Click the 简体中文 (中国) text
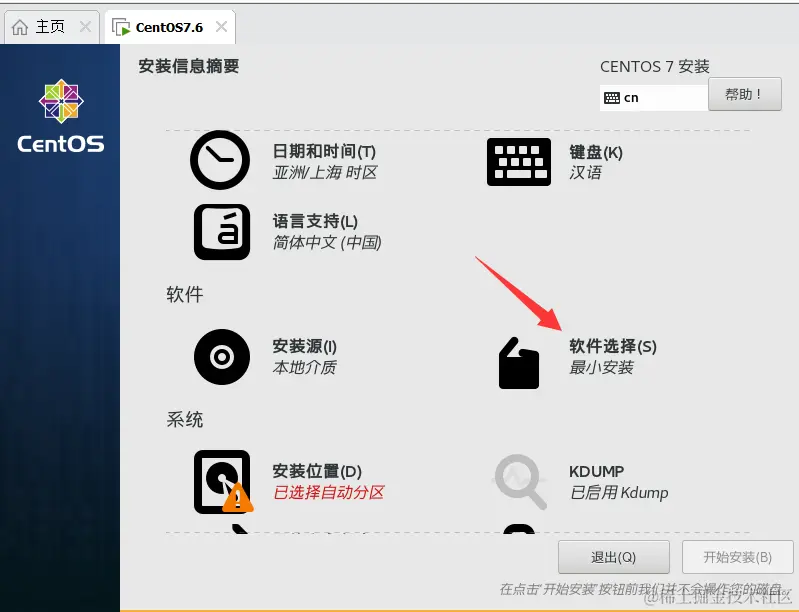Viewport: 799px width, 612px height. tap(327, 243)
